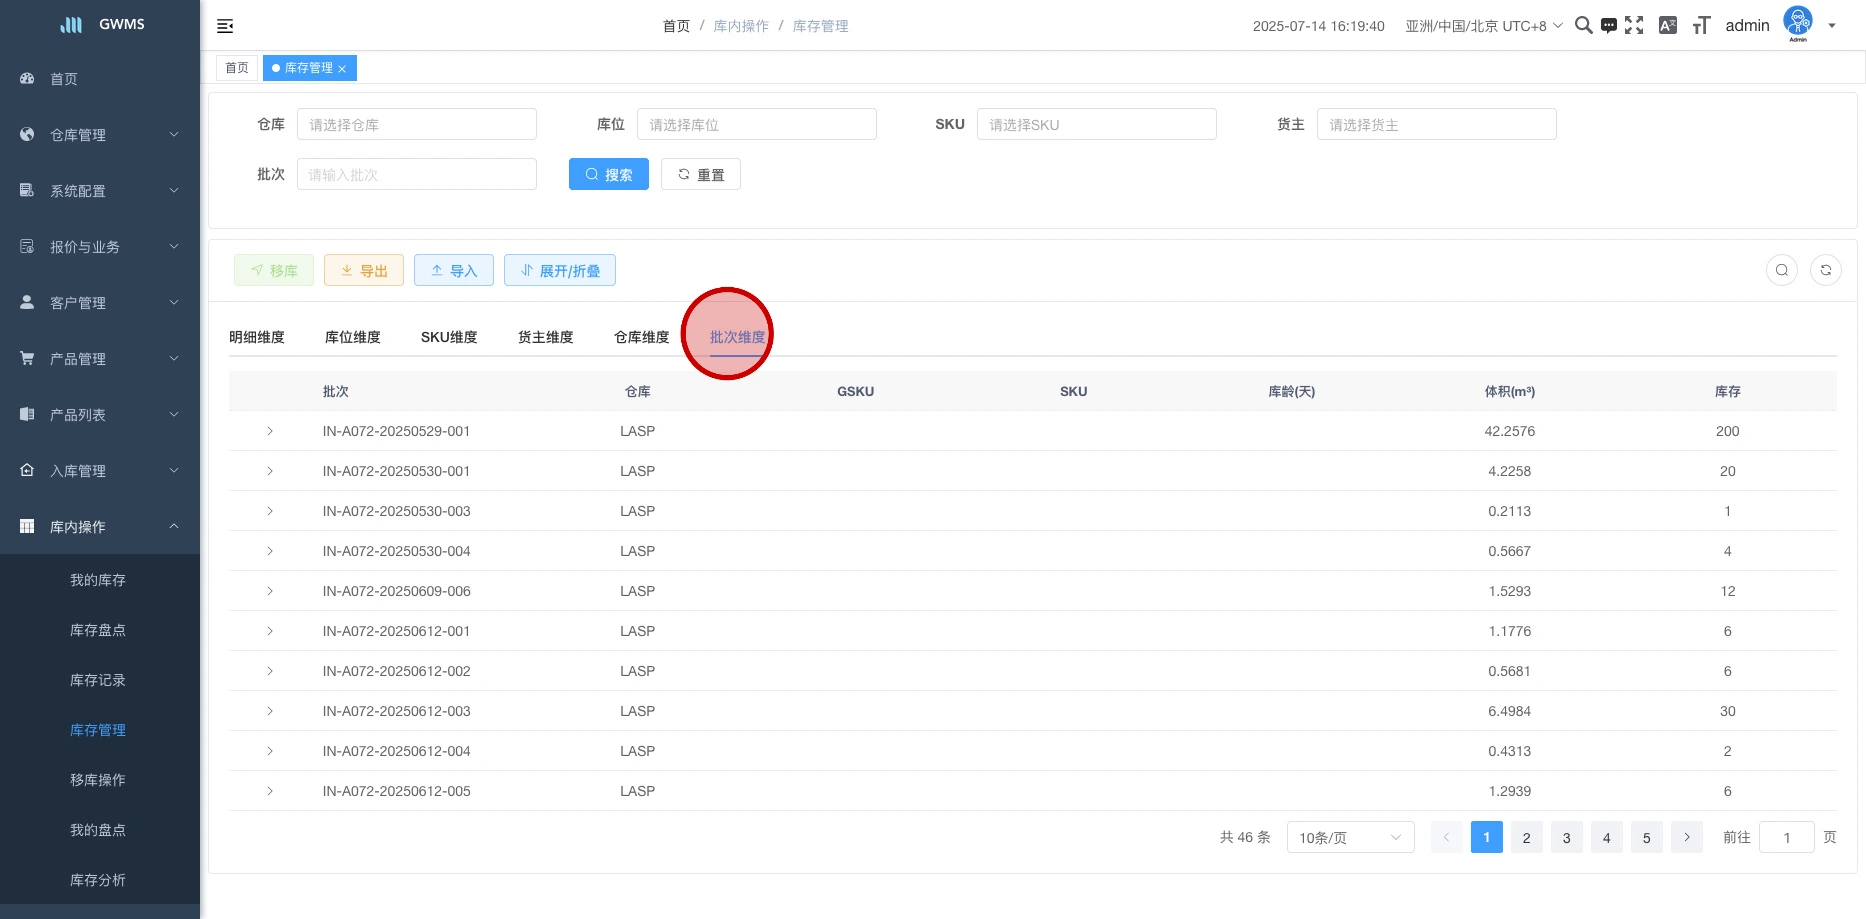Toggle search panel with round magnifier icon
Viewport: 1866px width, 919px height.
1781,270
